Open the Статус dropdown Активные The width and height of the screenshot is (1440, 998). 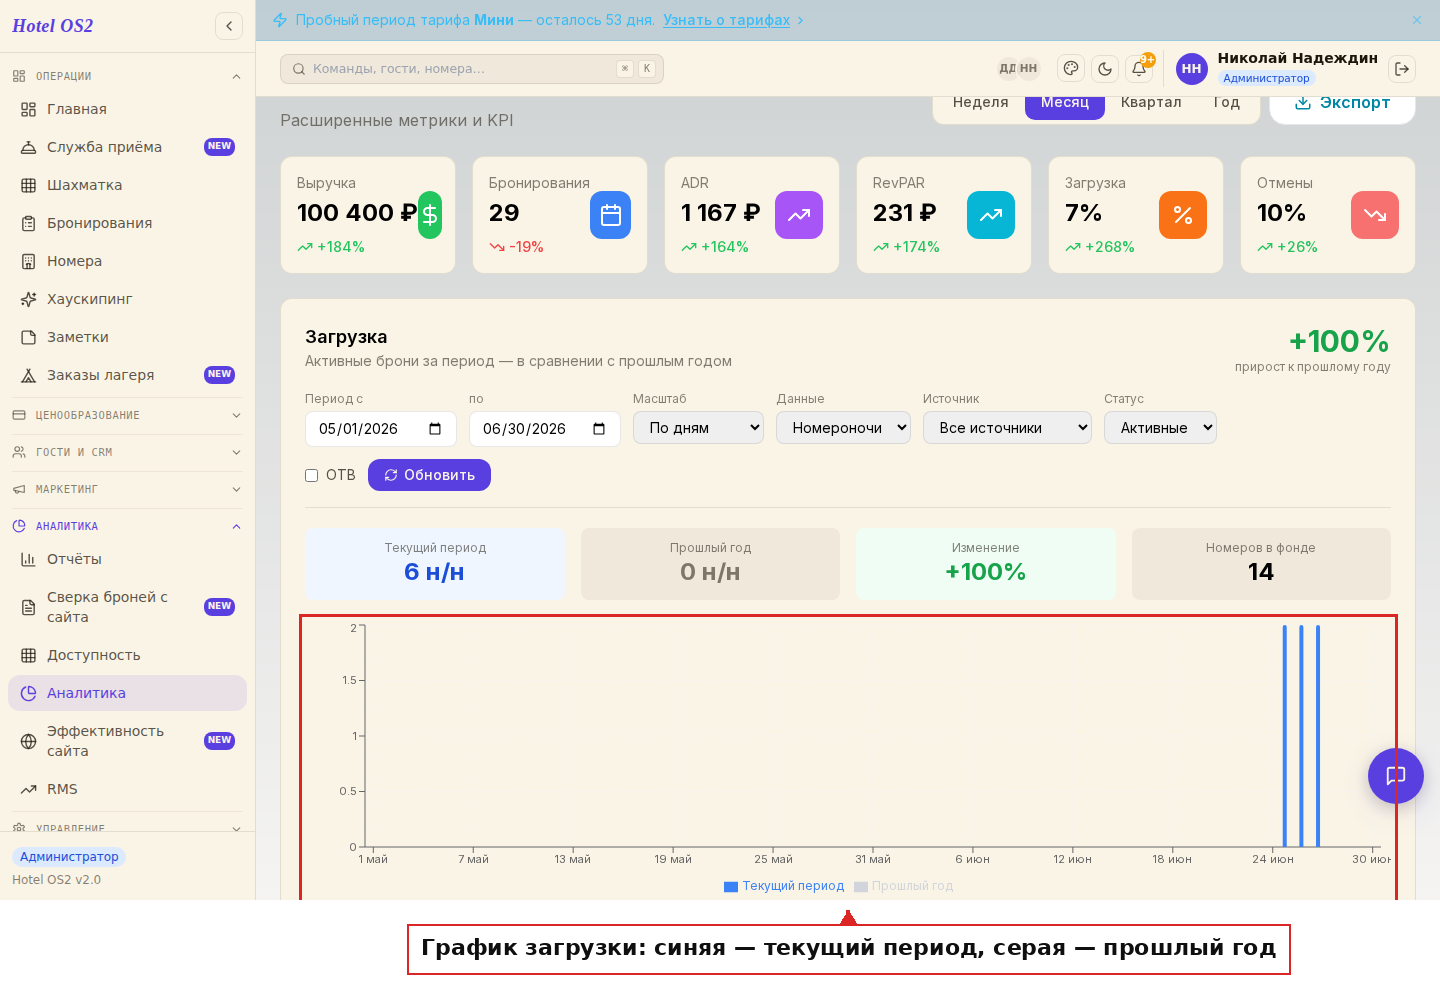pyautogui.click(x=1160, y=428)
